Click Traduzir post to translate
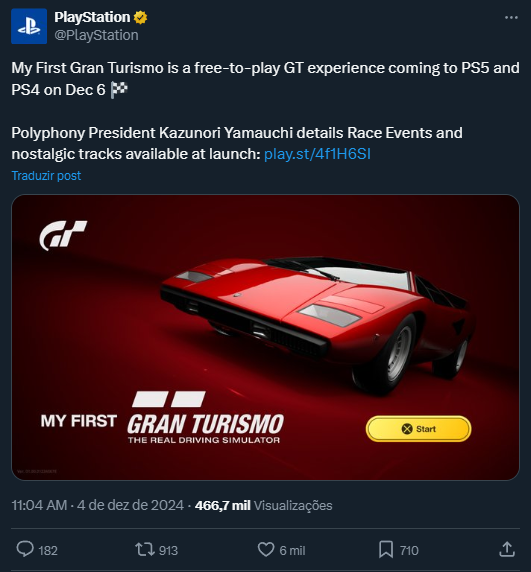 click(x=46, y=175)
